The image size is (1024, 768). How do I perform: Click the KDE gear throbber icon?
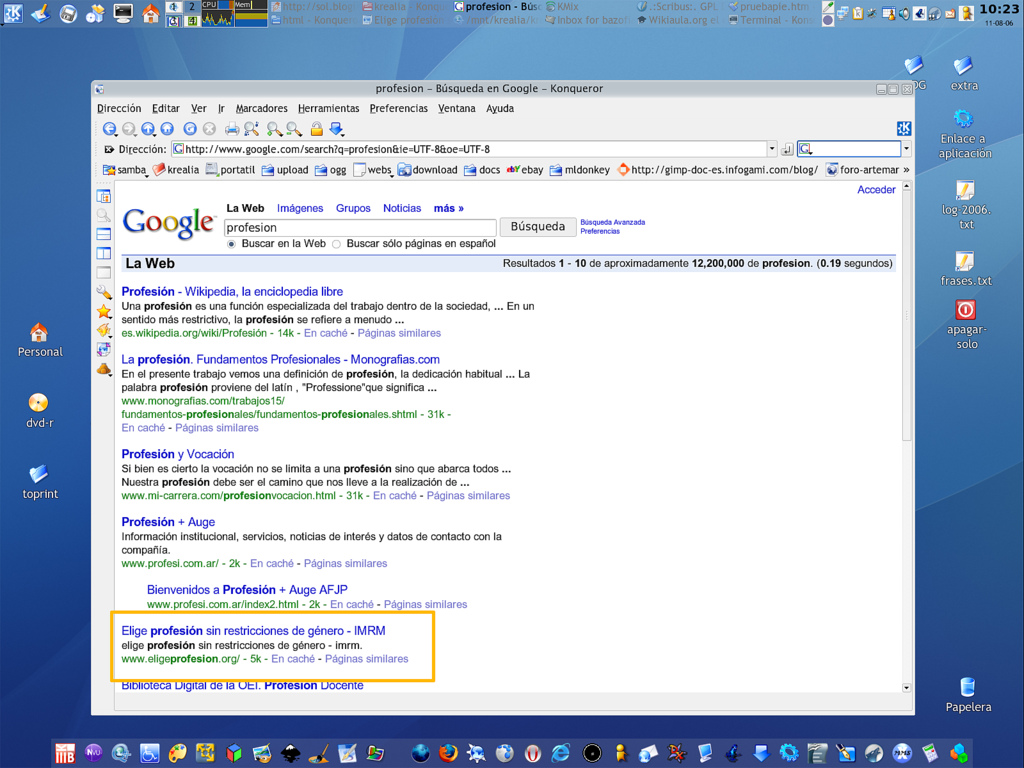pos(904,129)
